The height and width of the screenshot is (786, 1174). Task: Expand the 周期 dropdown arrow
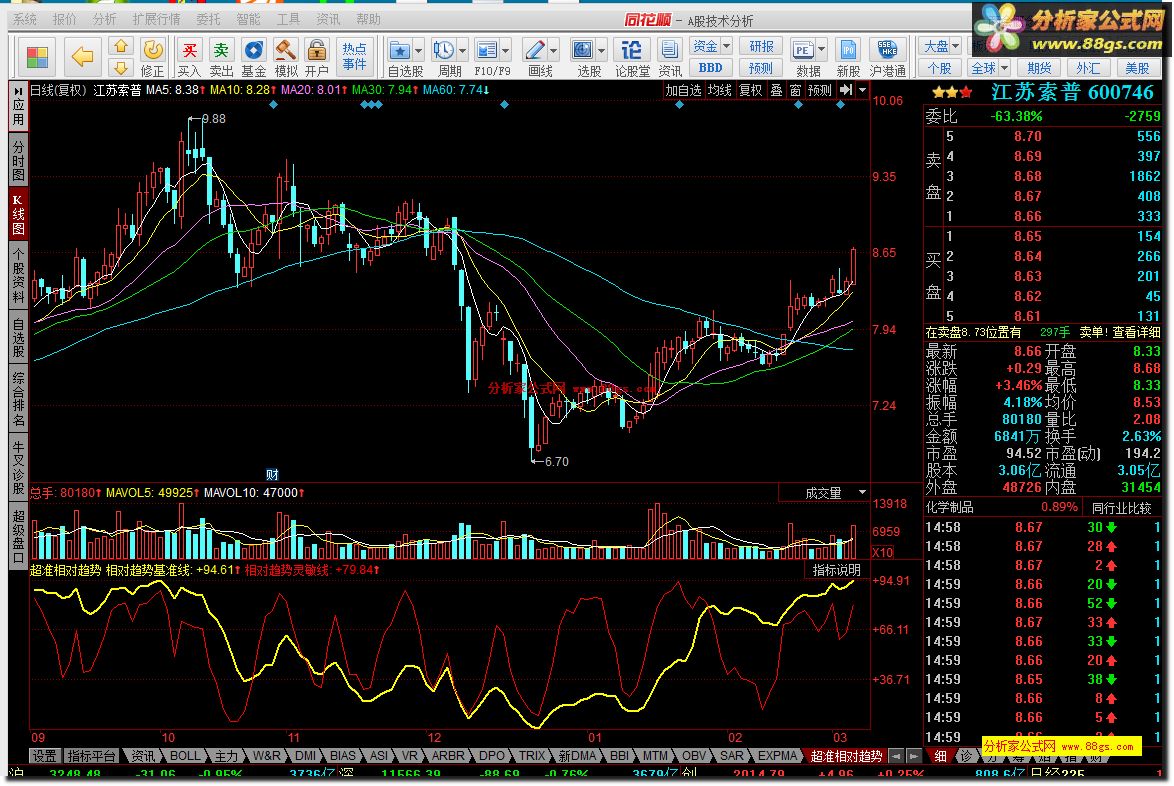click(462, 51)
